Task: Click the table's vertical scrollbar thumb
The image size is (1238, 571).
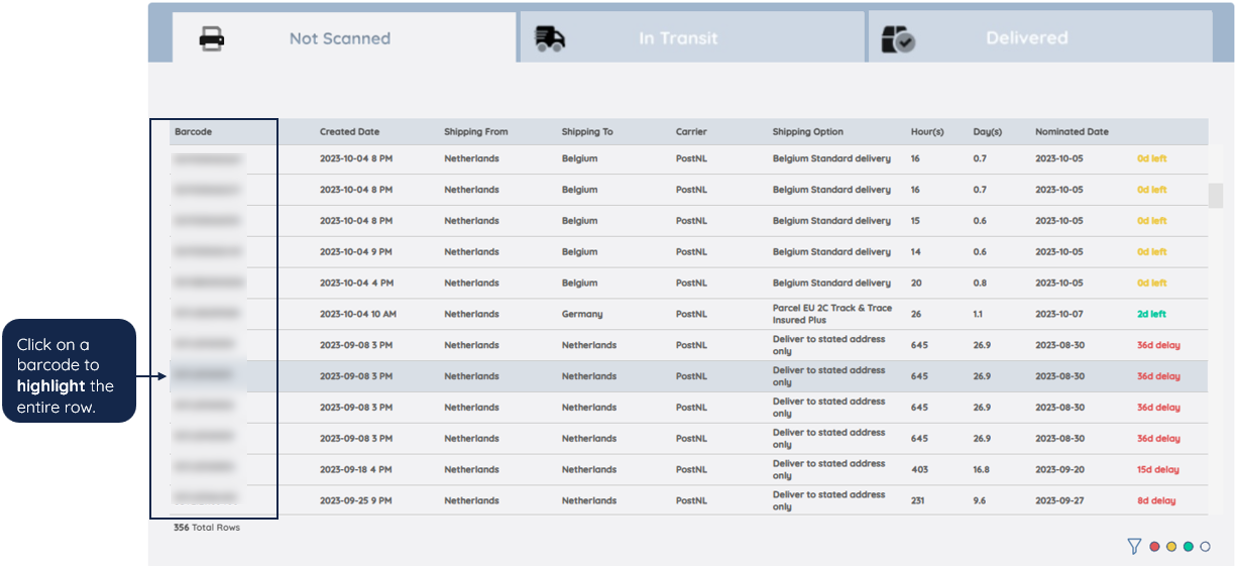Action: [x=1216, y=196]
